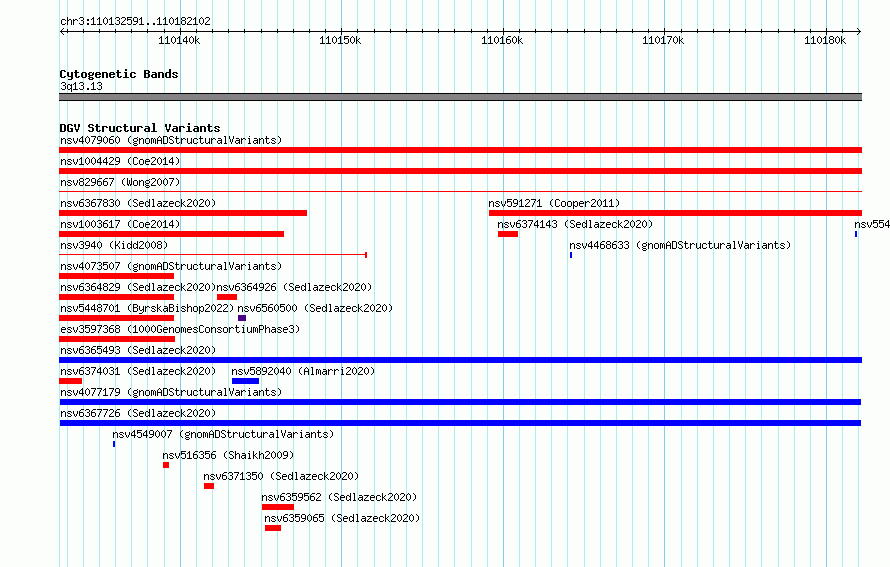Click the blue nsv6365493 full-width bar
The width and height of the screenshot is (890, 567).
click(460, 360)
